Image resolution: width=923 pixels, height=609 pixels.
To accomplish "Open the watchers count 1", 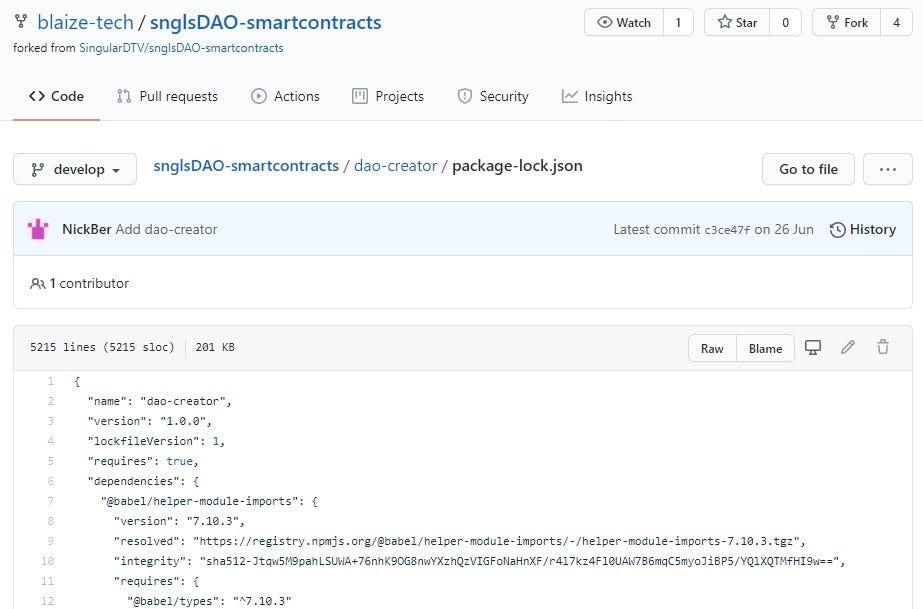I will [x=678, y=22].
